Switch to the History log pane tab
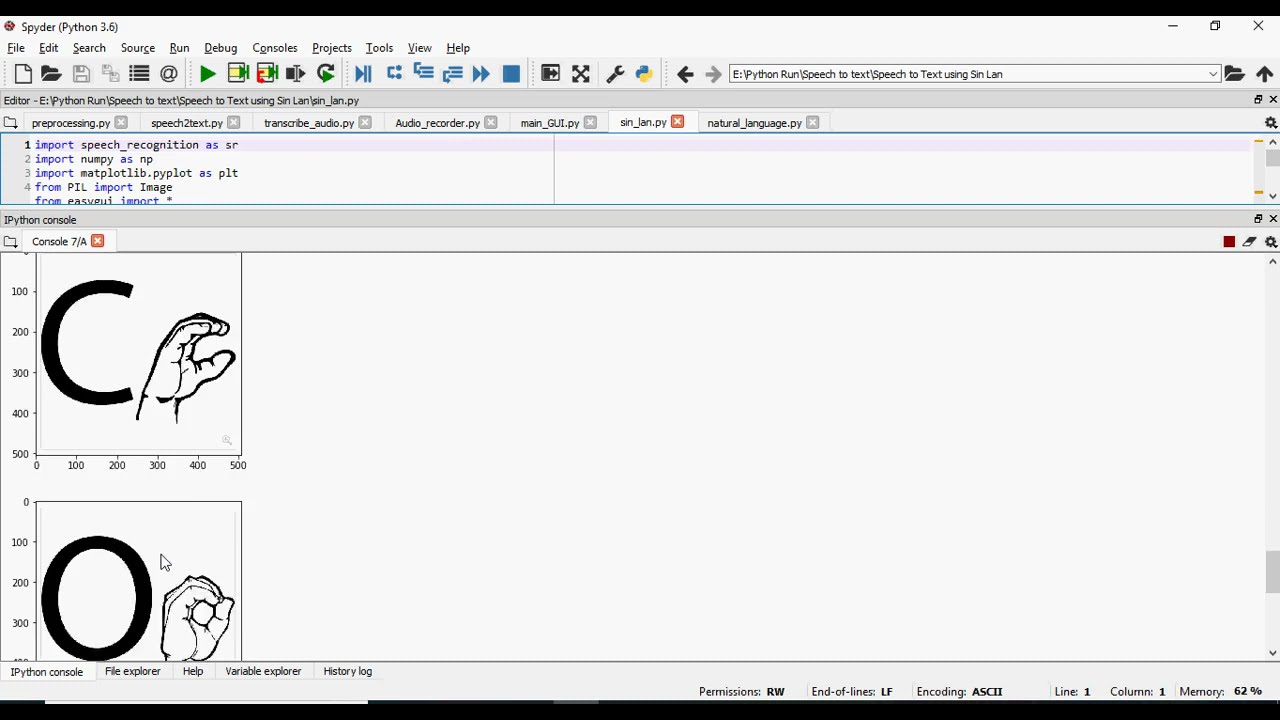Image resolution: width=1280 pixels, height=720 pixels. (x=348, y=671)
